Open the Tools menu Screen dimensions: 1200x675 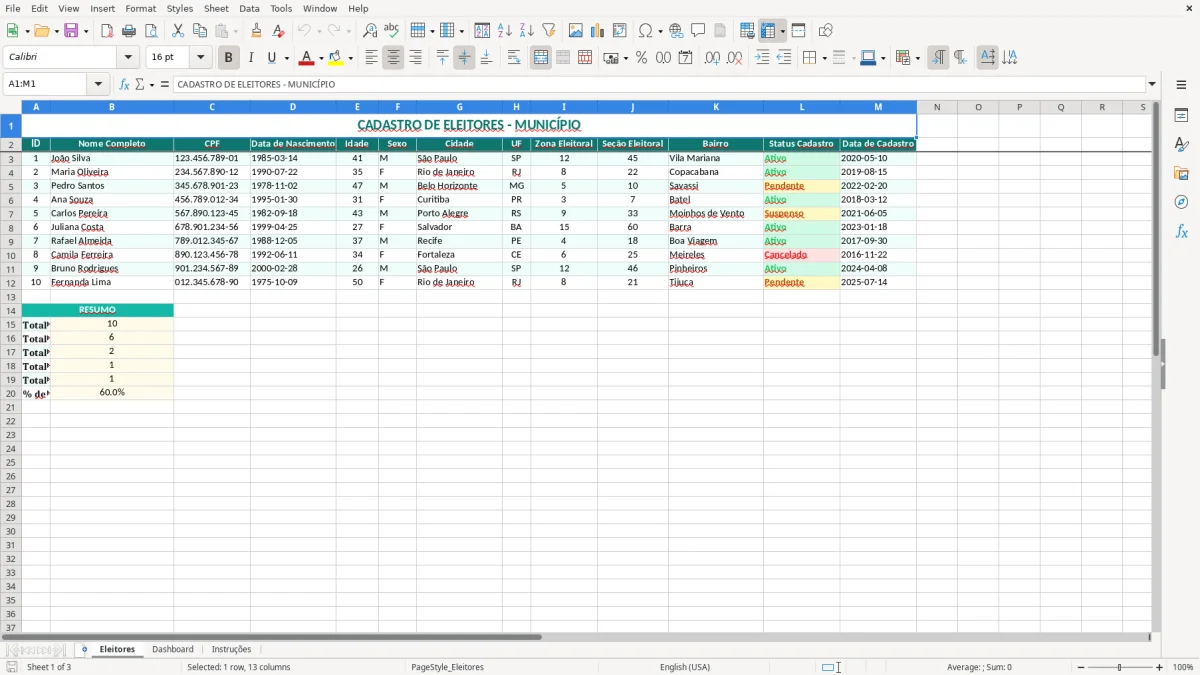pyautogui.click(x=281, y=8)
